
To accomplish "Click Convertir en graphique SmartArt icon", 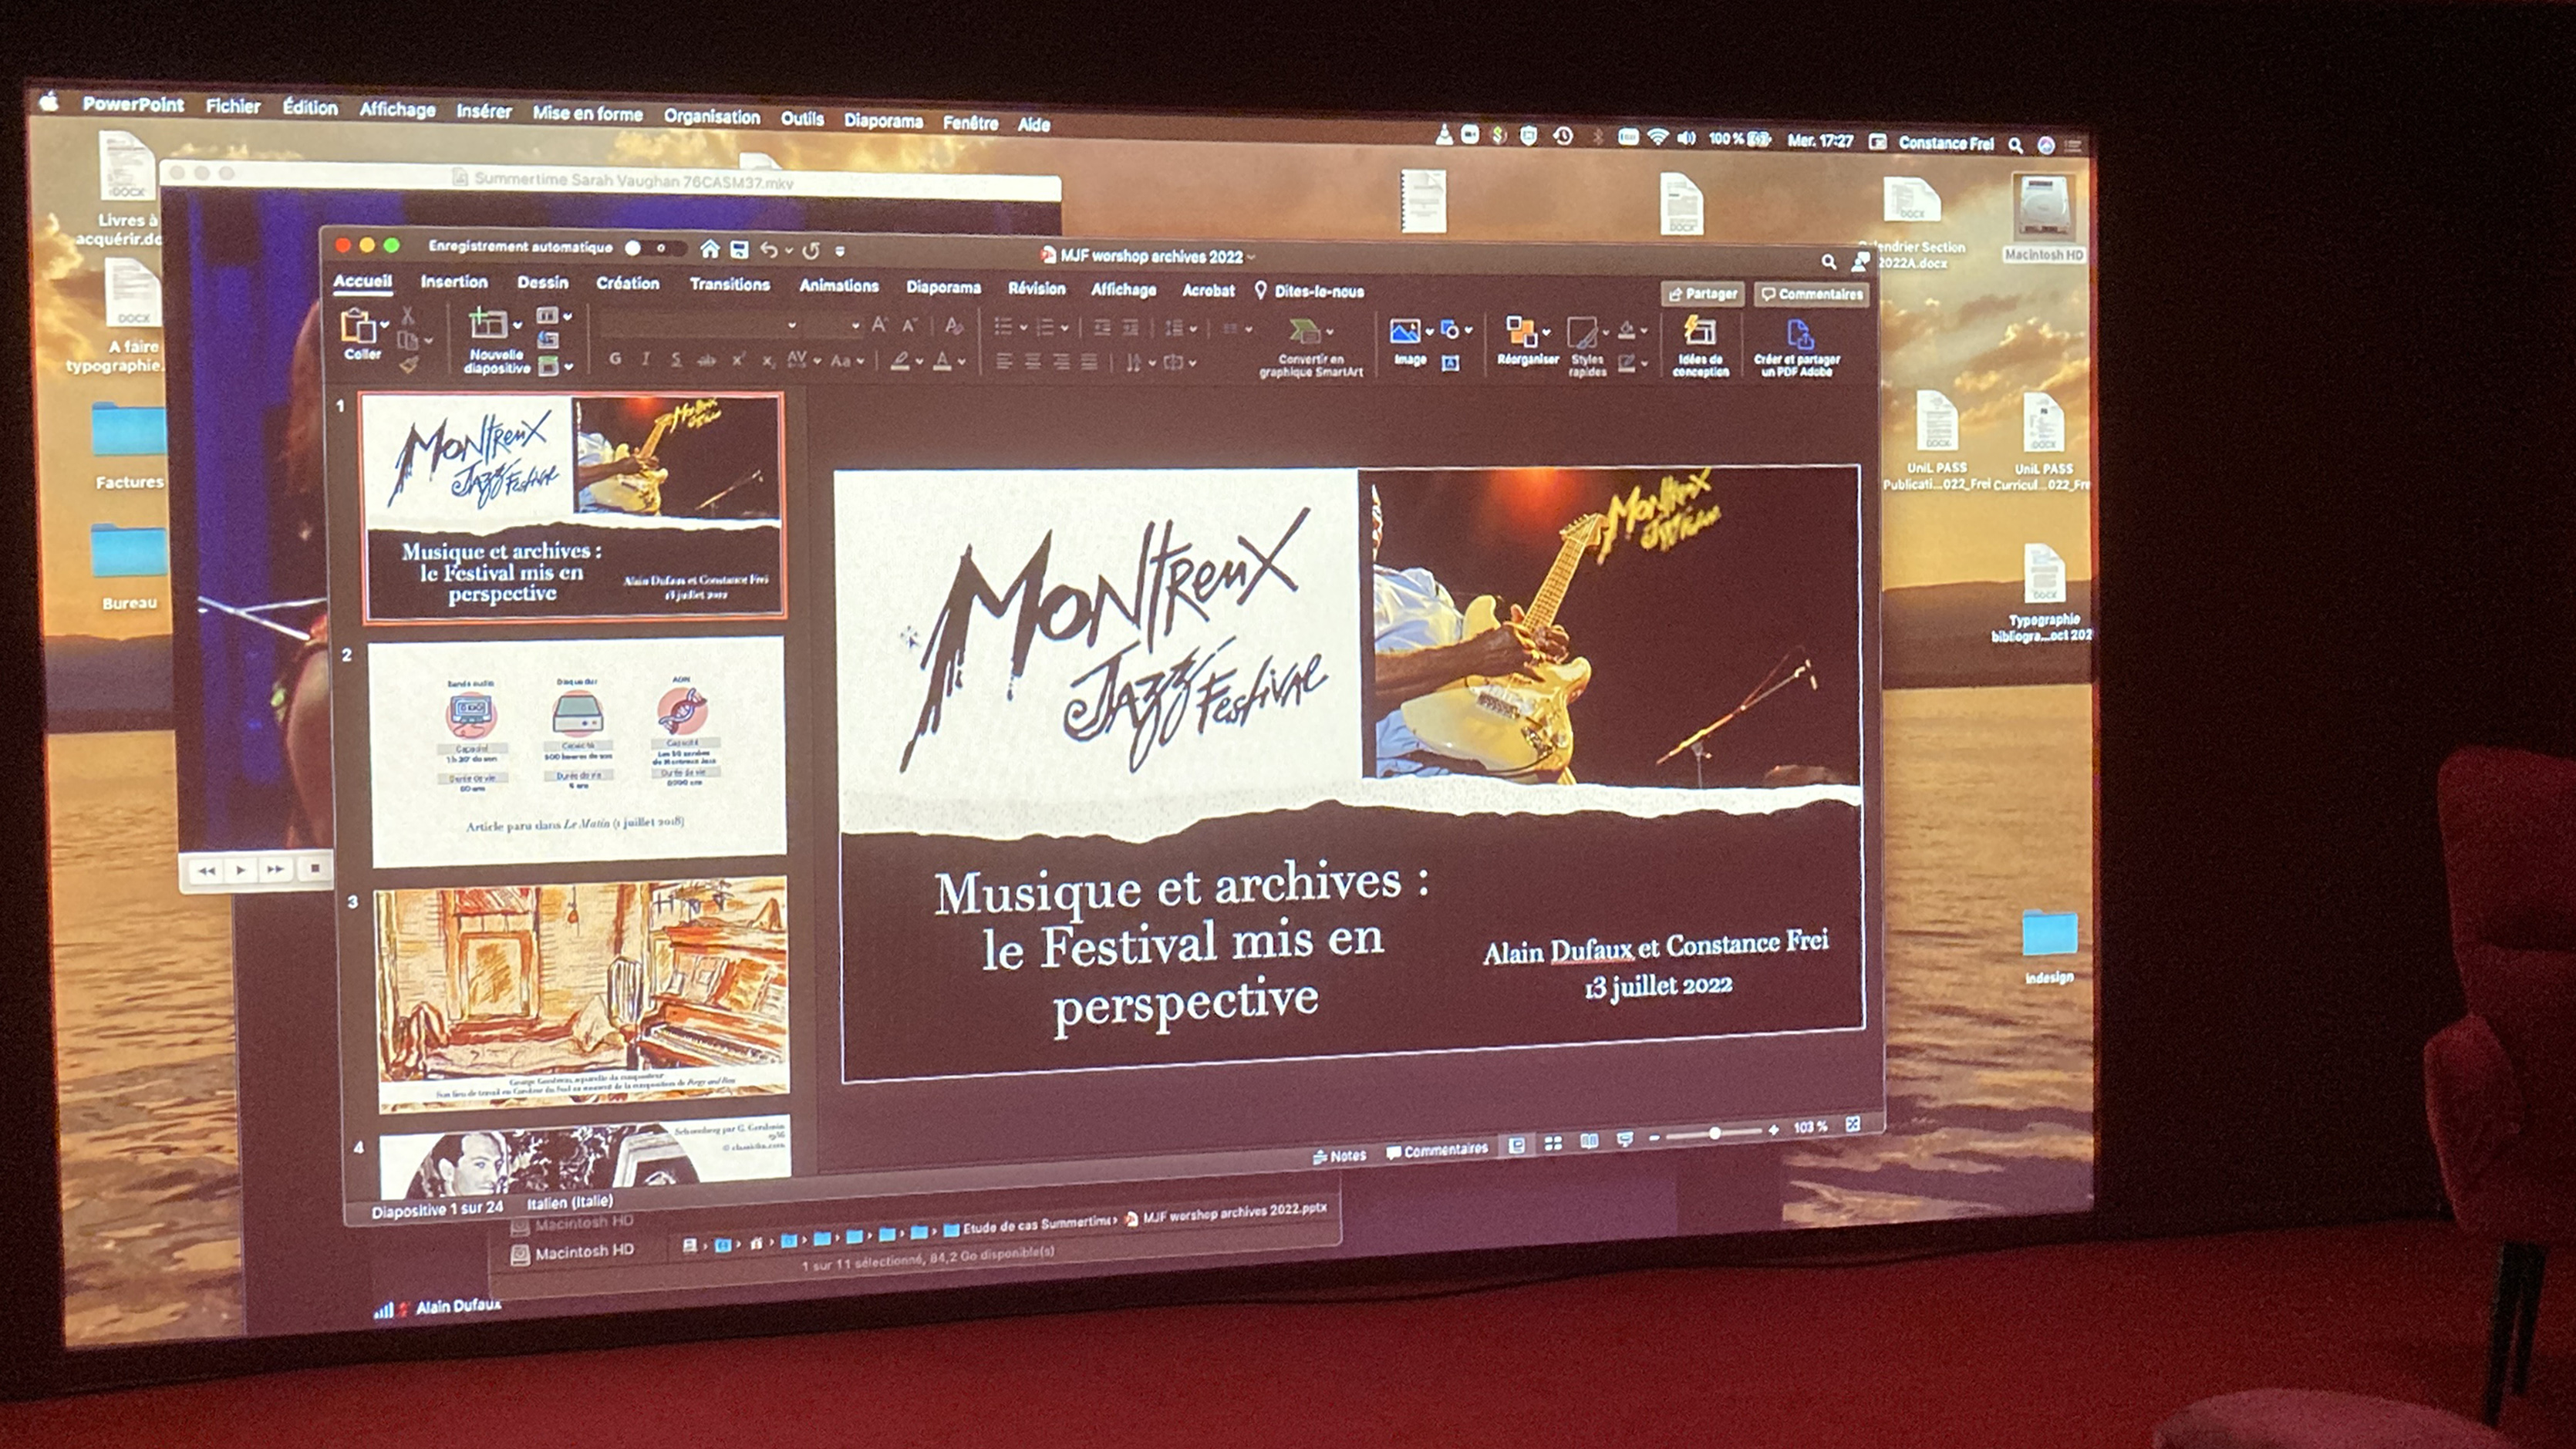I will (x=1304, y=332).
